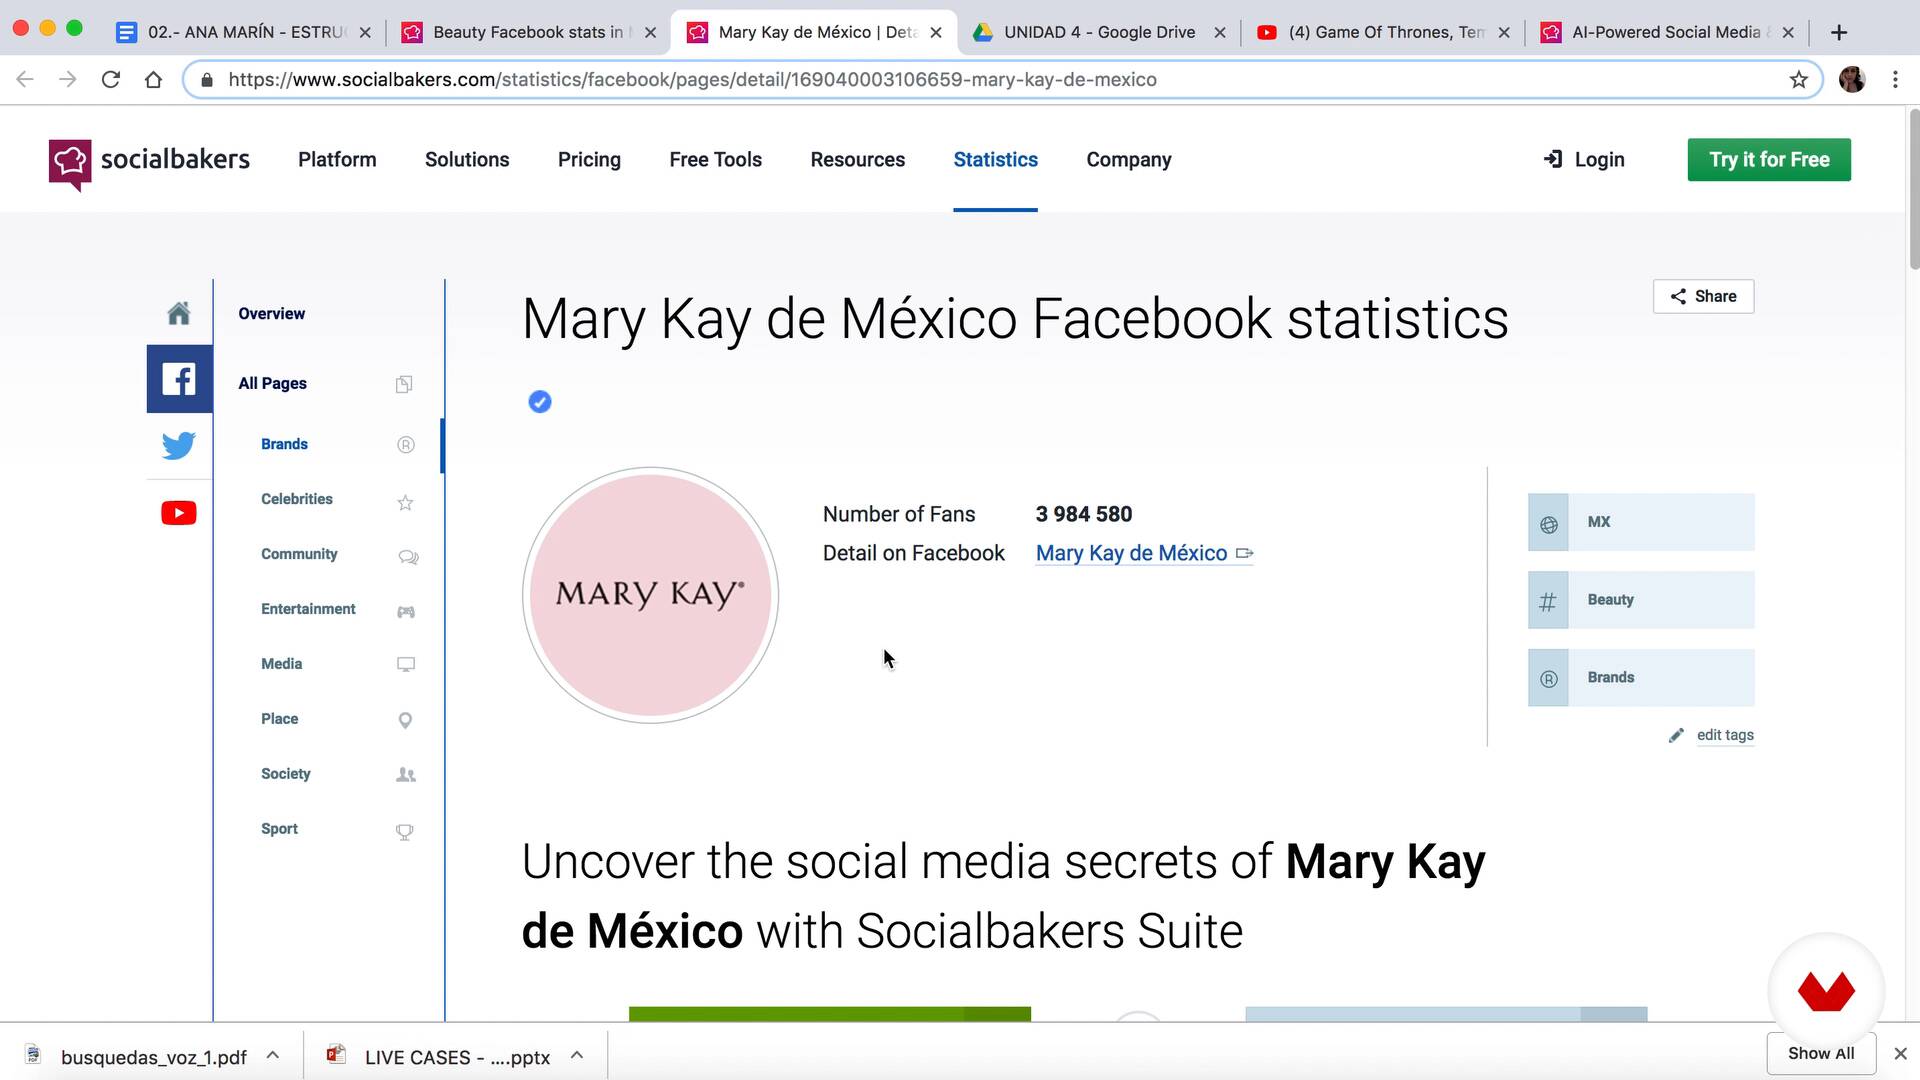Click the verified blue checkmark badge

540,402
